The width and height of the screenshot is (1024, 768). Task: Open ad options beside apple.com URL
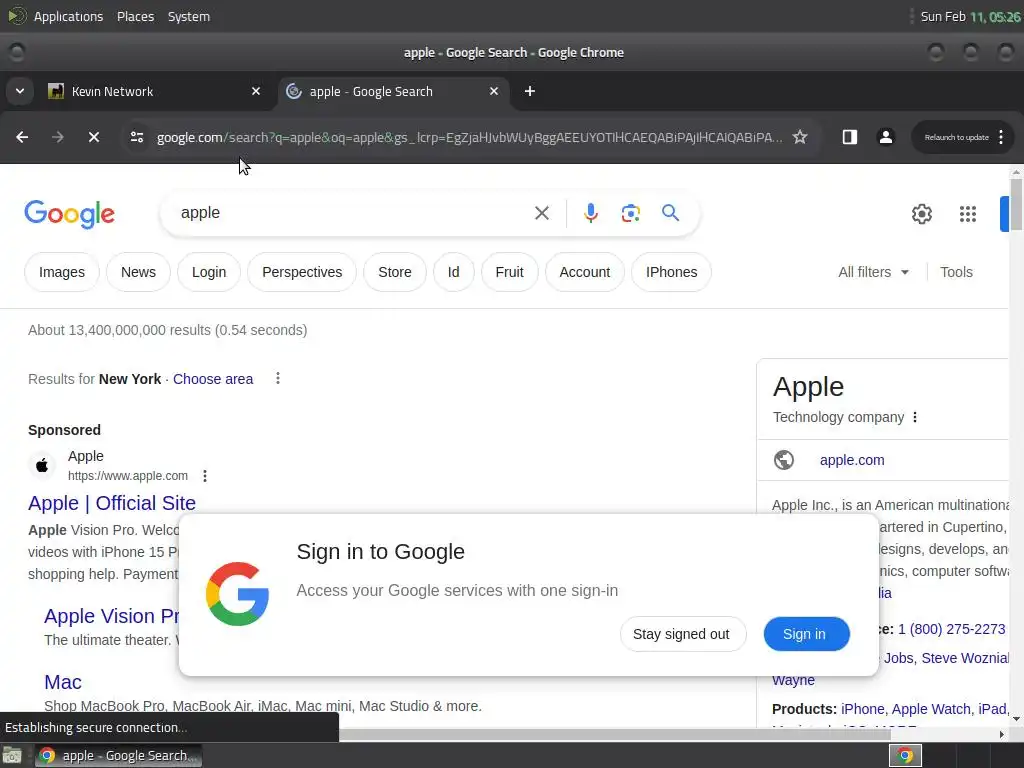(x=204, y=476)
